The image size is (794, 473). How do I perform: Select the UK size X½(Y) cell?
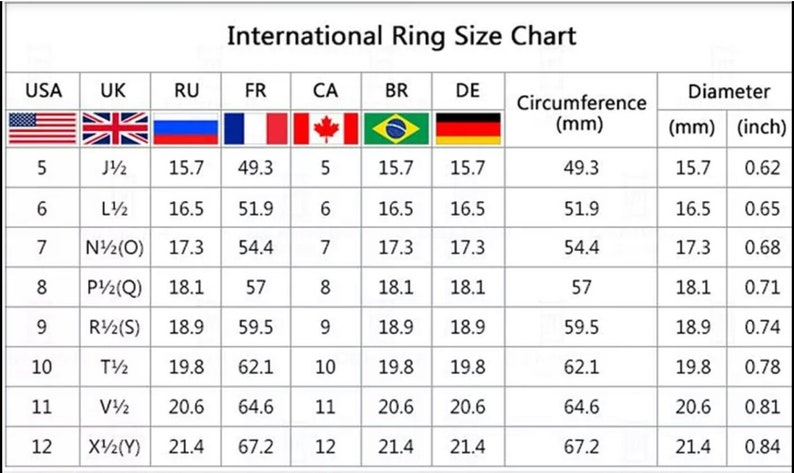(114, 447)
